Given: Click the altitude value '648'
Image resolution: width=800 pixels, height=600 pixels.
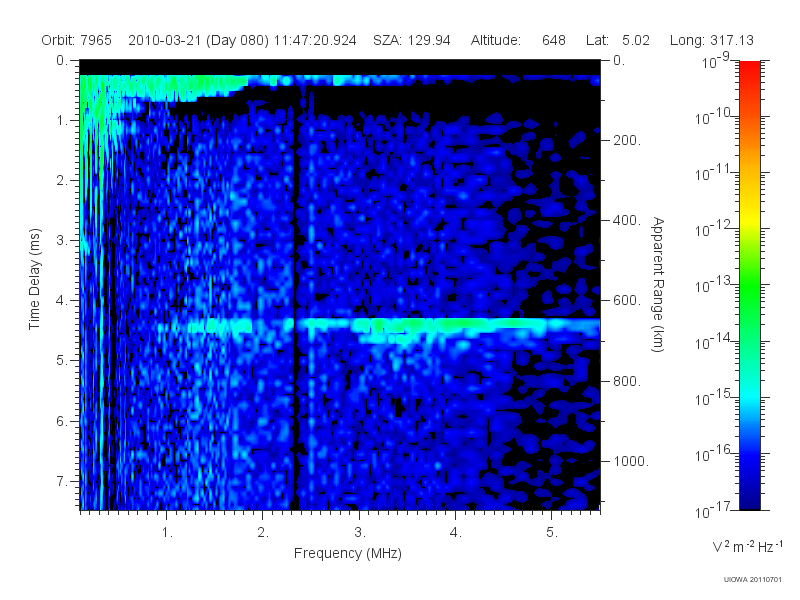Looking at the screenshot, I should (554, 40).
